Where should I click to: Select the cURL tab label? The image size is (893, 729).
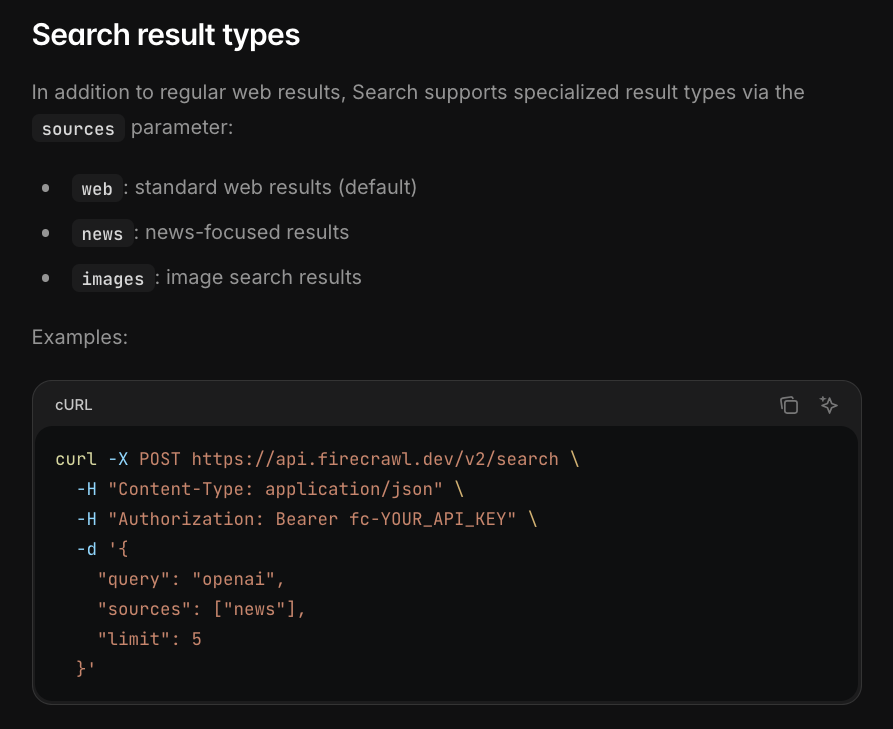(74, 405)
